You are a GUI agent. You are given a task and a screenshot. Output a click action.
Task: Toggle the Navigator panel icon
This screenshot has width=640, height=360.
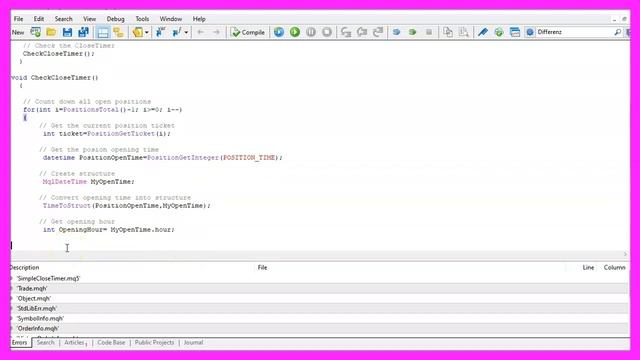pyautogui.click(x=119, y=32)
